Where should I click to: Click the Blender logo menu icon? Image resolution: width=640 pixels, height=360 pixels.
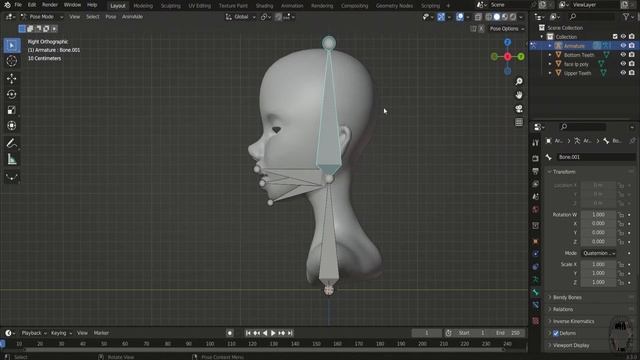click(x=7, y=5)
